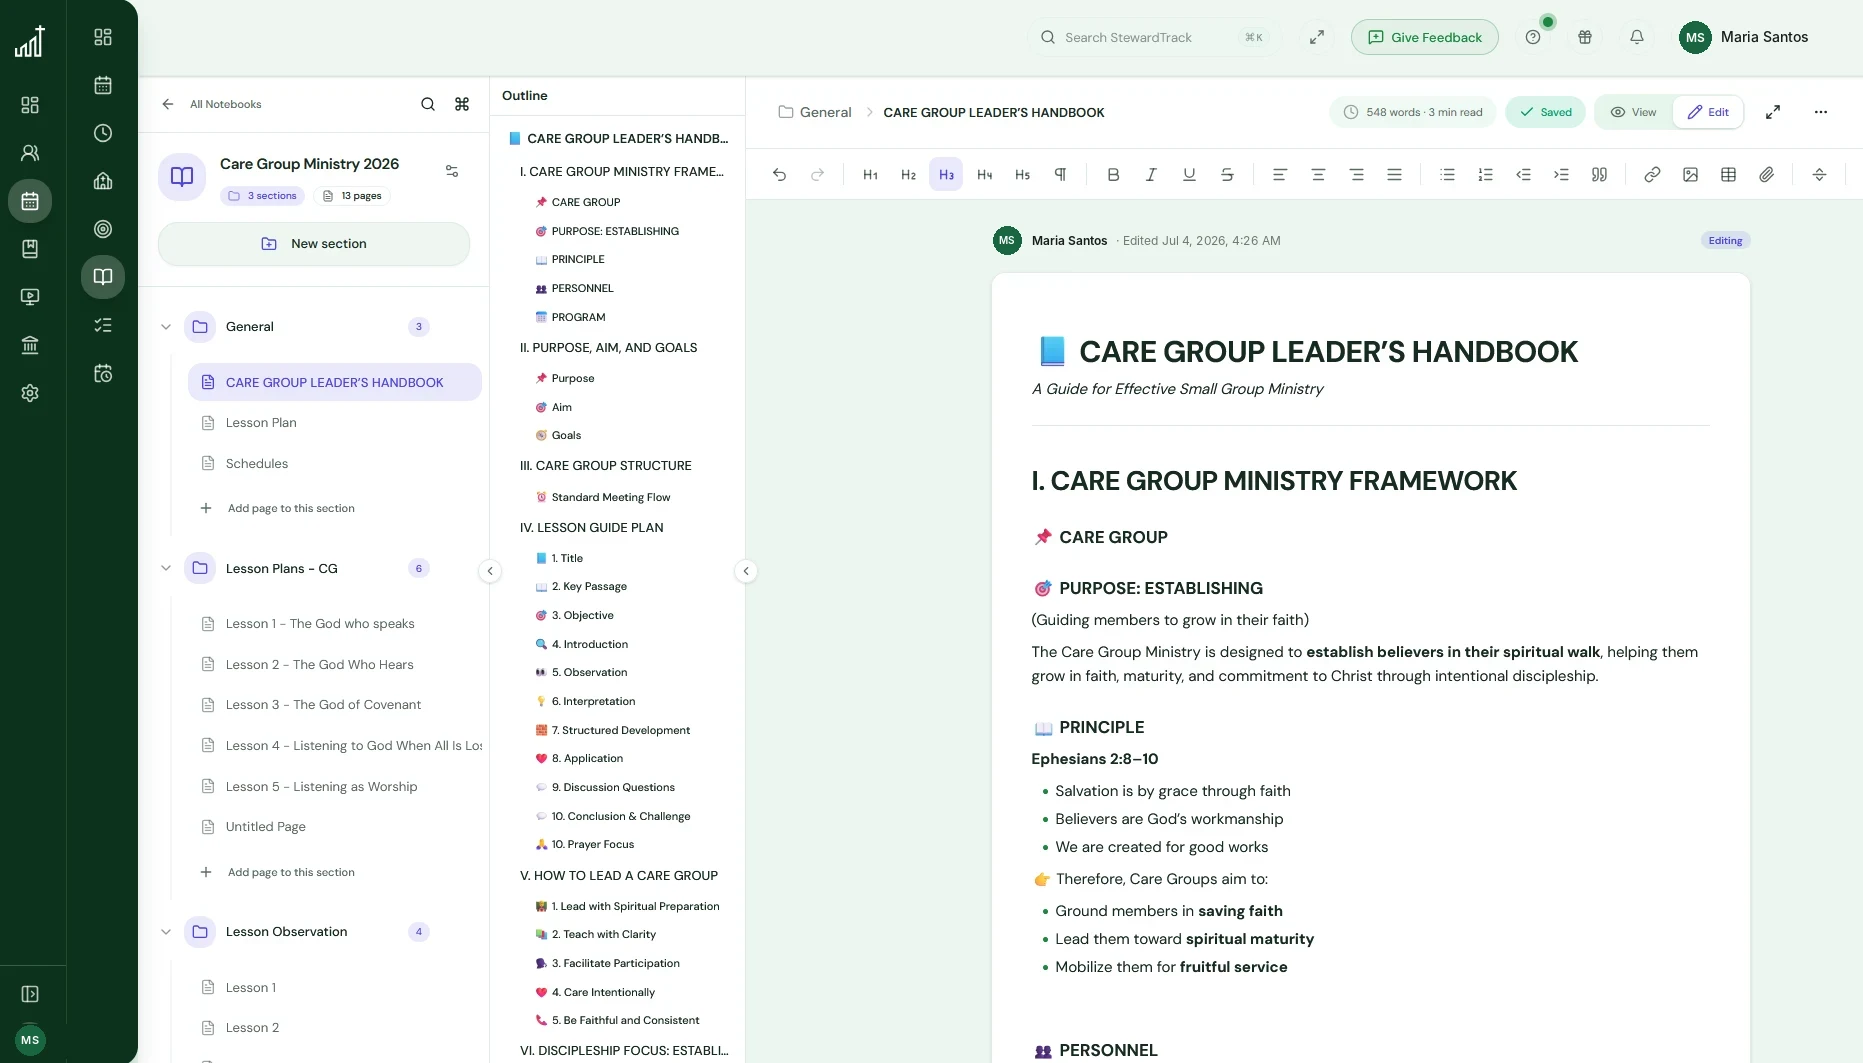This screenshot has height=1063, width=1863.
Task: Collapse the Lesson Observation section
Action: tap(166, 932)
